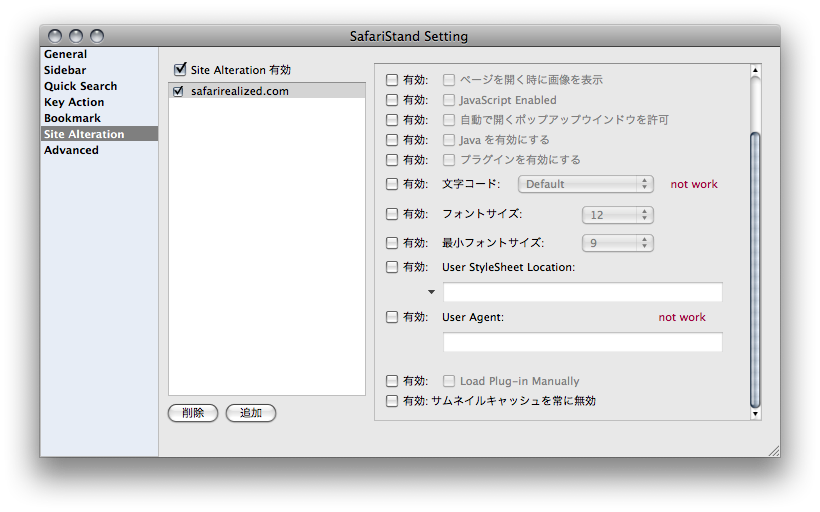Enable 有効 for フォントサイズ row

tap(392, 214)
